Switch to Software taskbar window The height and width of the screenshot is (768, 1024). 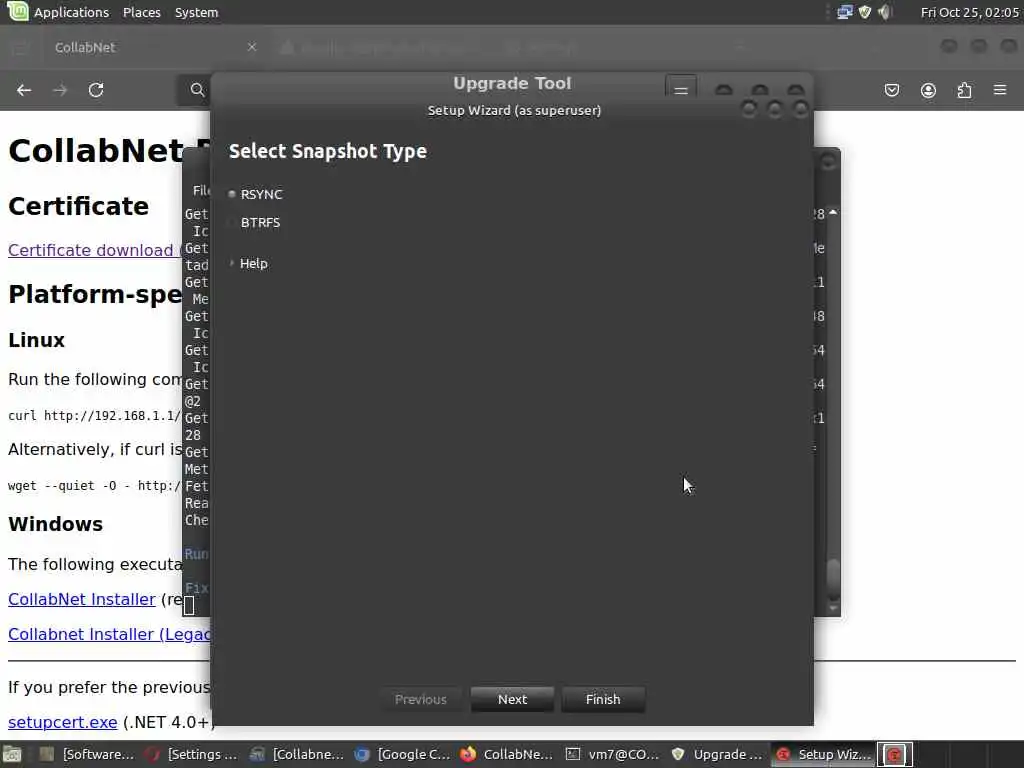point(86,754)
